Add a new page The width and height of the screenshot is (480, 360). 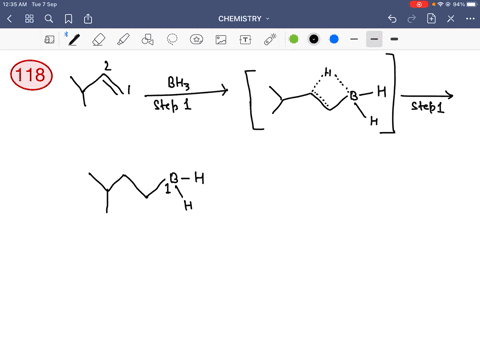(x=431, y=19)
